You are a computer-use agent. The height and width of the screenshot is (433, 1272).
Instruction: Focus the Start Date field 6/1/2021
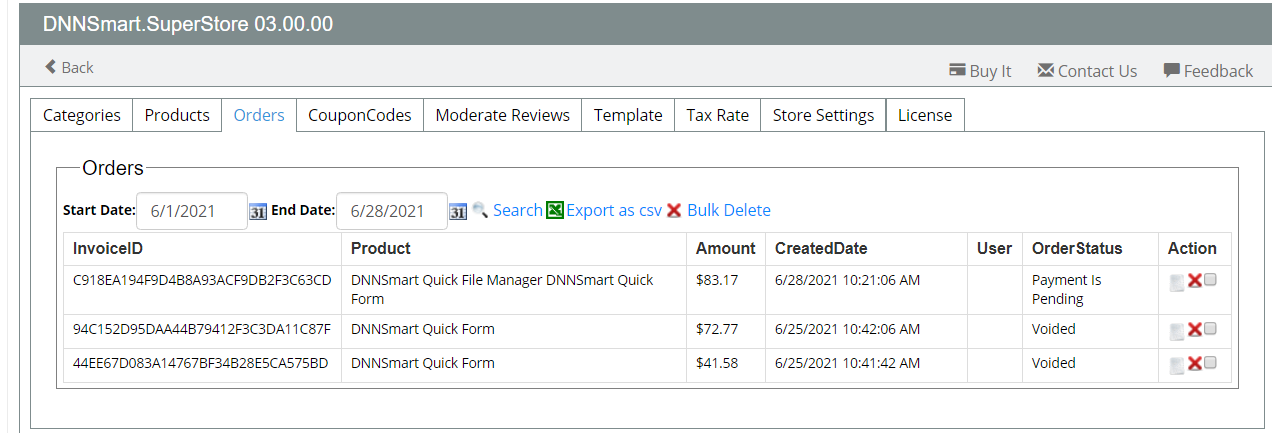(192, 211)
